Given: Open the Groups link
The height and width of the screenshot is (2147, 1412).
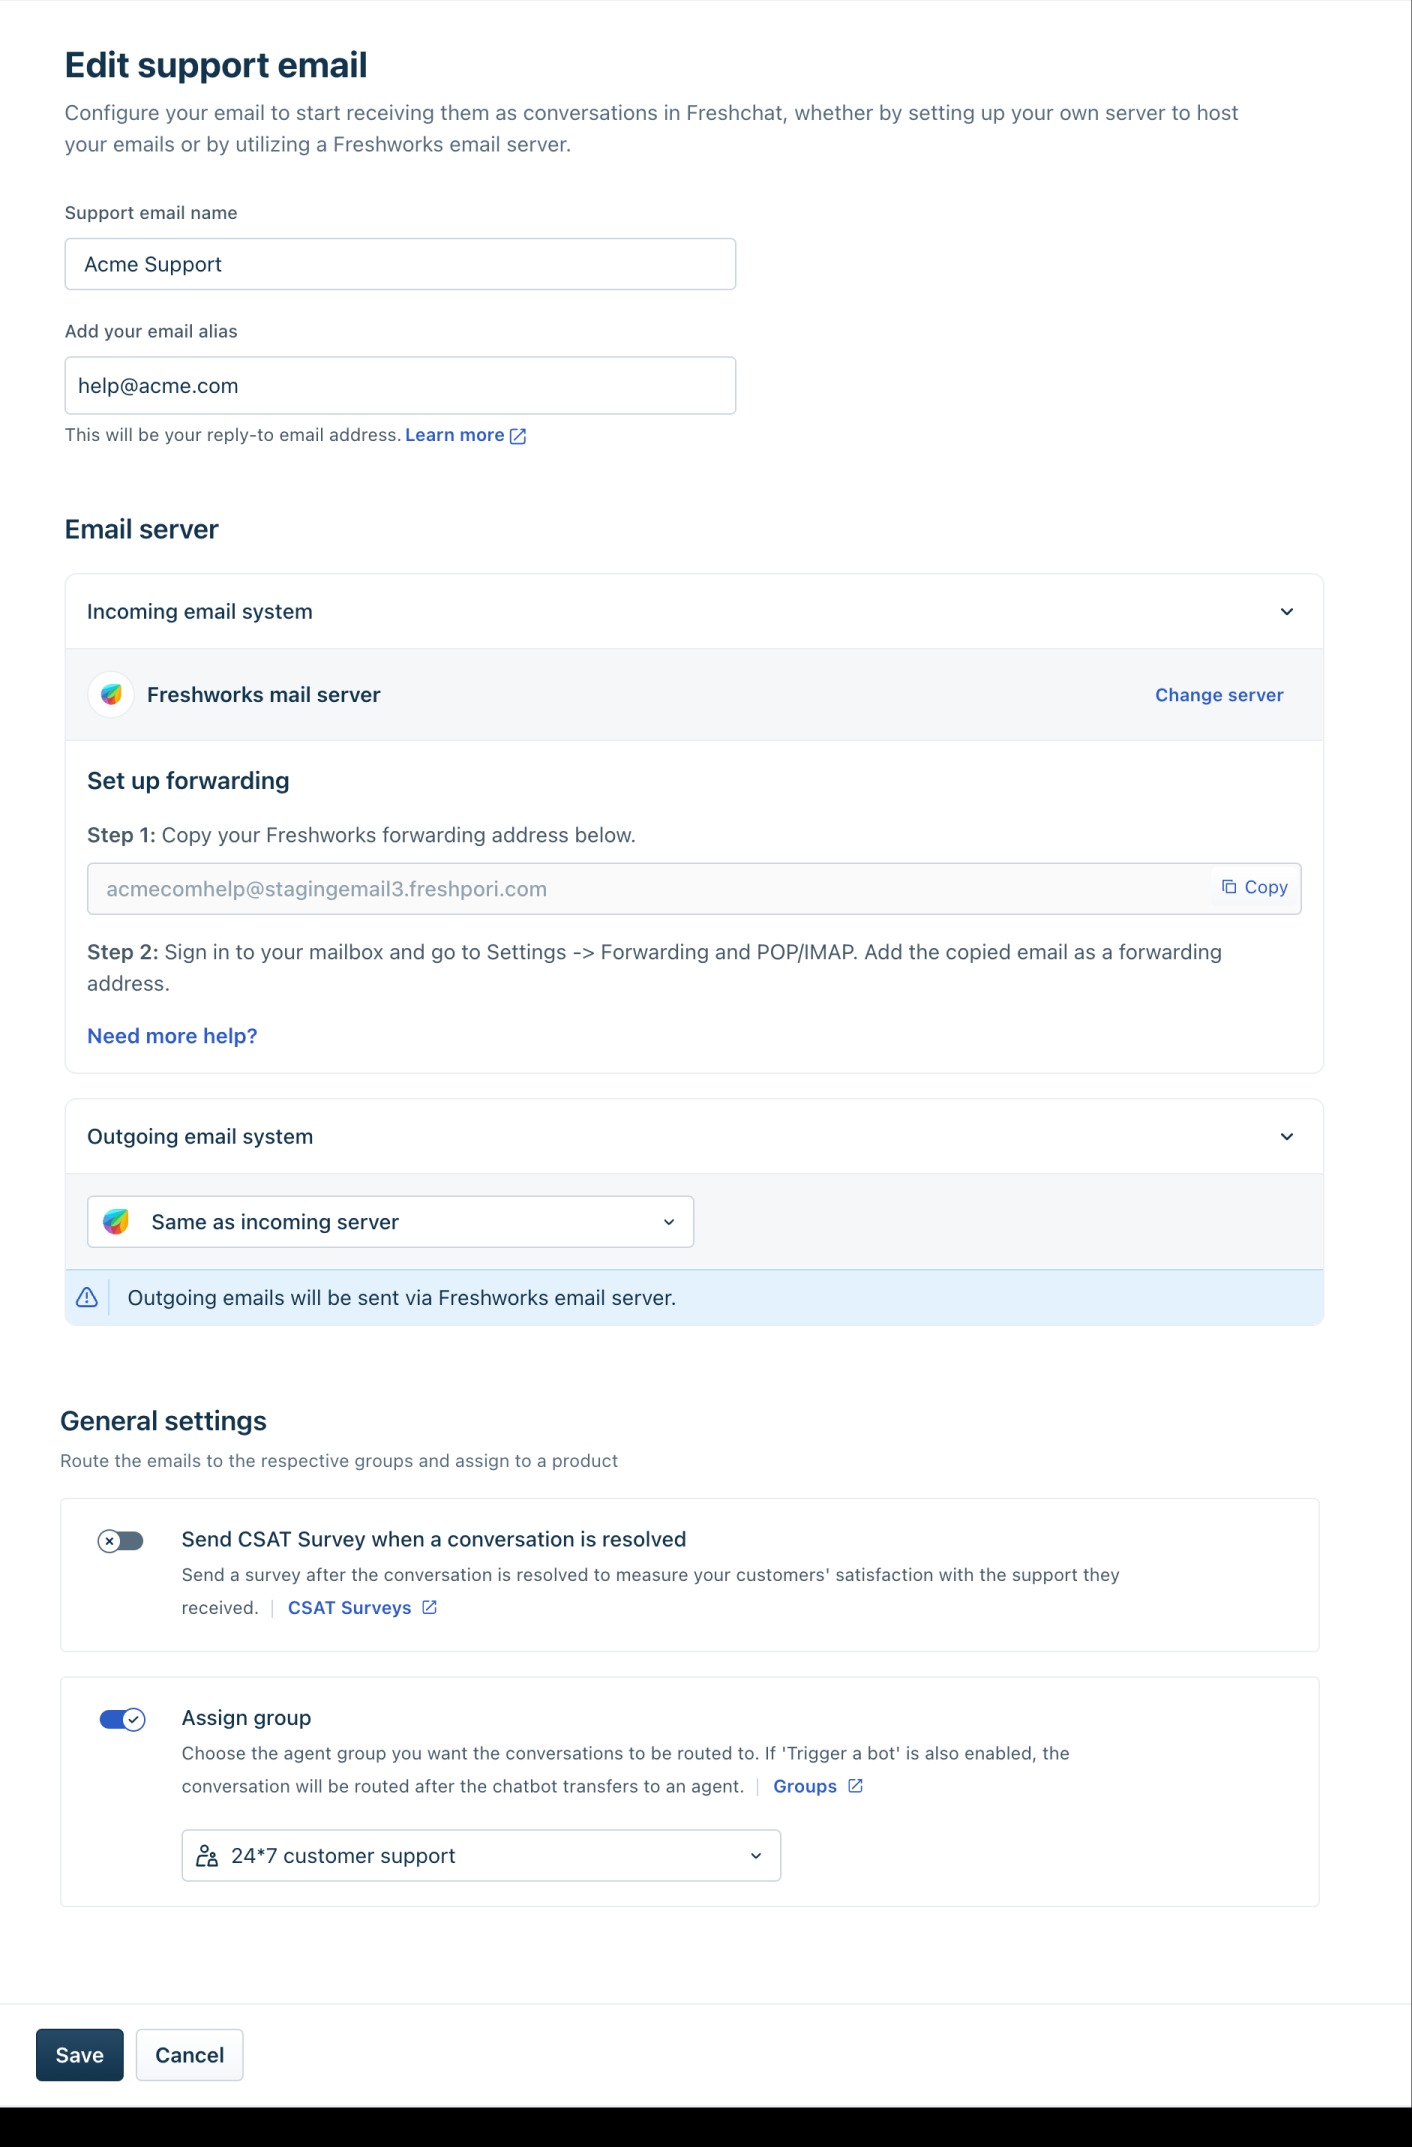Looking at the screenshot, I should 805,1786.
